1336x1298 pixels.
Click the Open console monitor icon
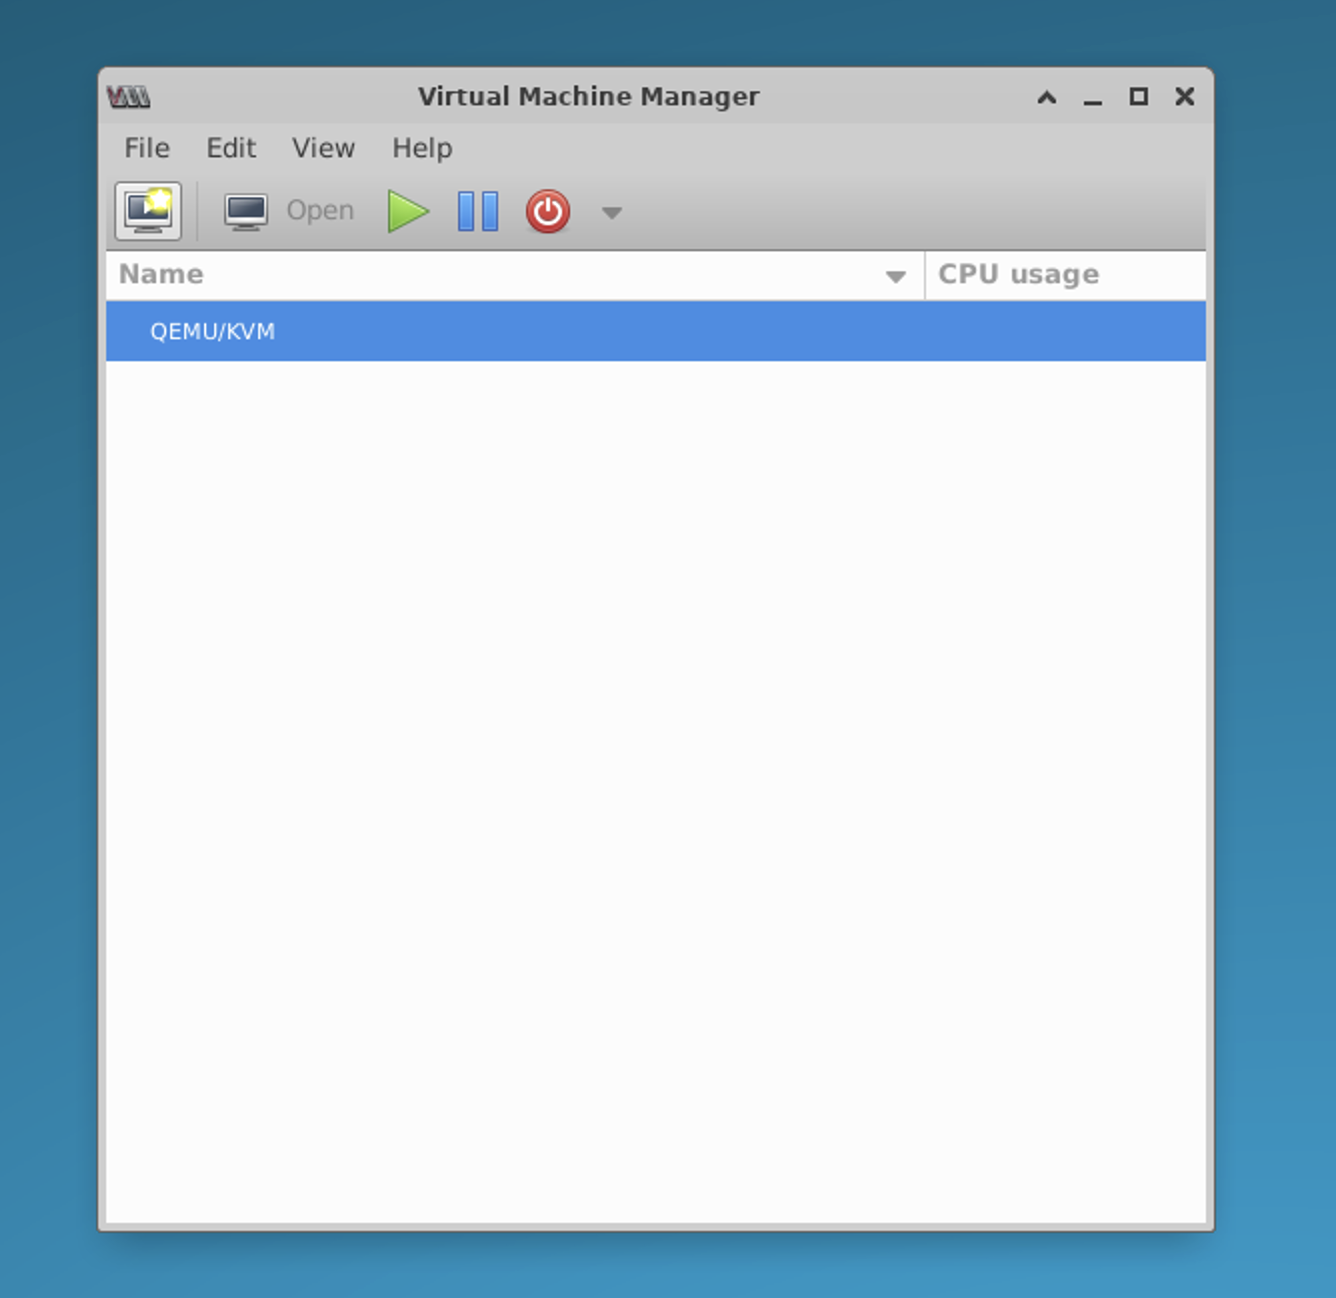click(x=245, y=211)
